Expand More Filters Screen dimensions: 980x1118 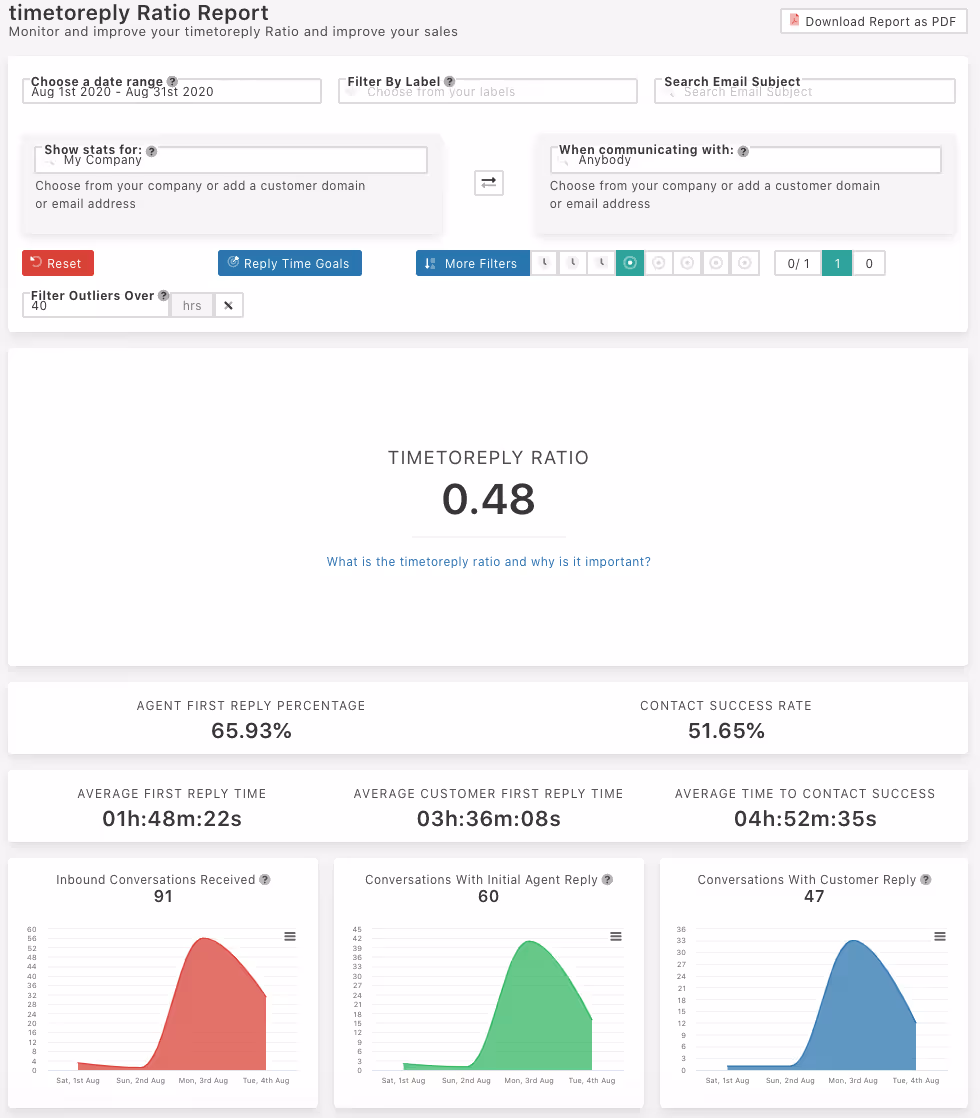473,263
